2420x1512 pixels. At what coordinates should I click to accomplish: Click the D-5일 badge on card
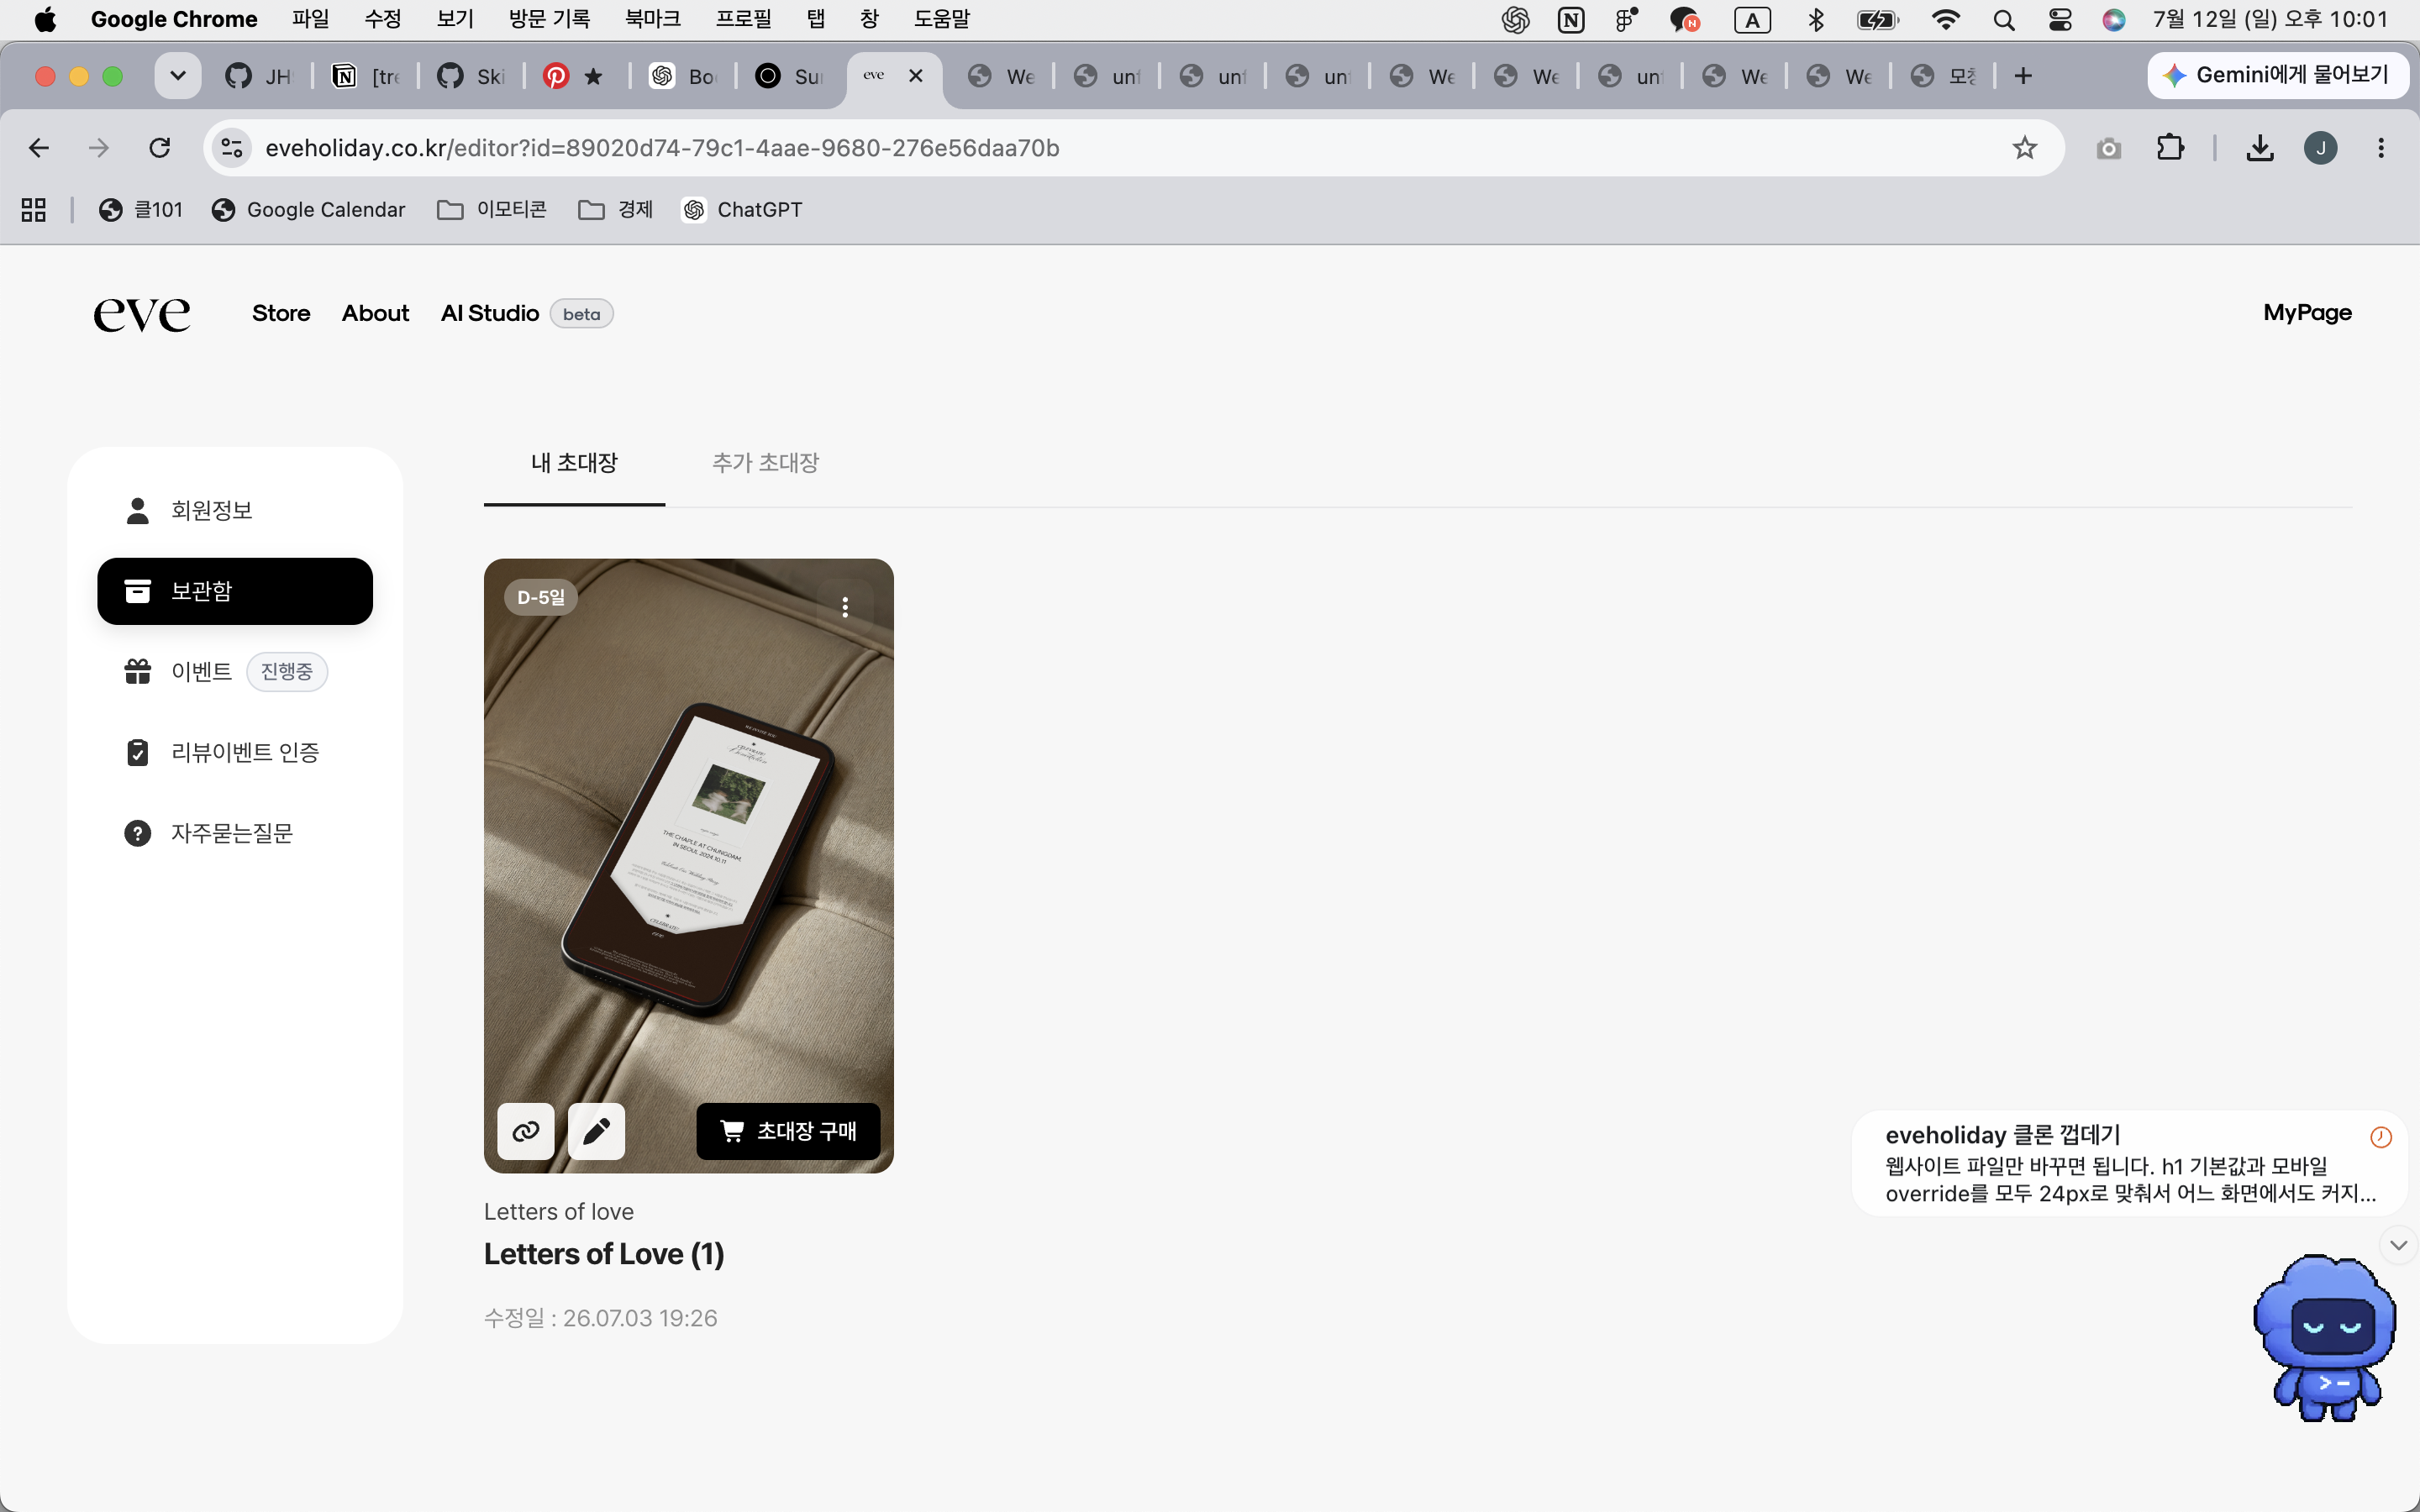pos(541,597)
